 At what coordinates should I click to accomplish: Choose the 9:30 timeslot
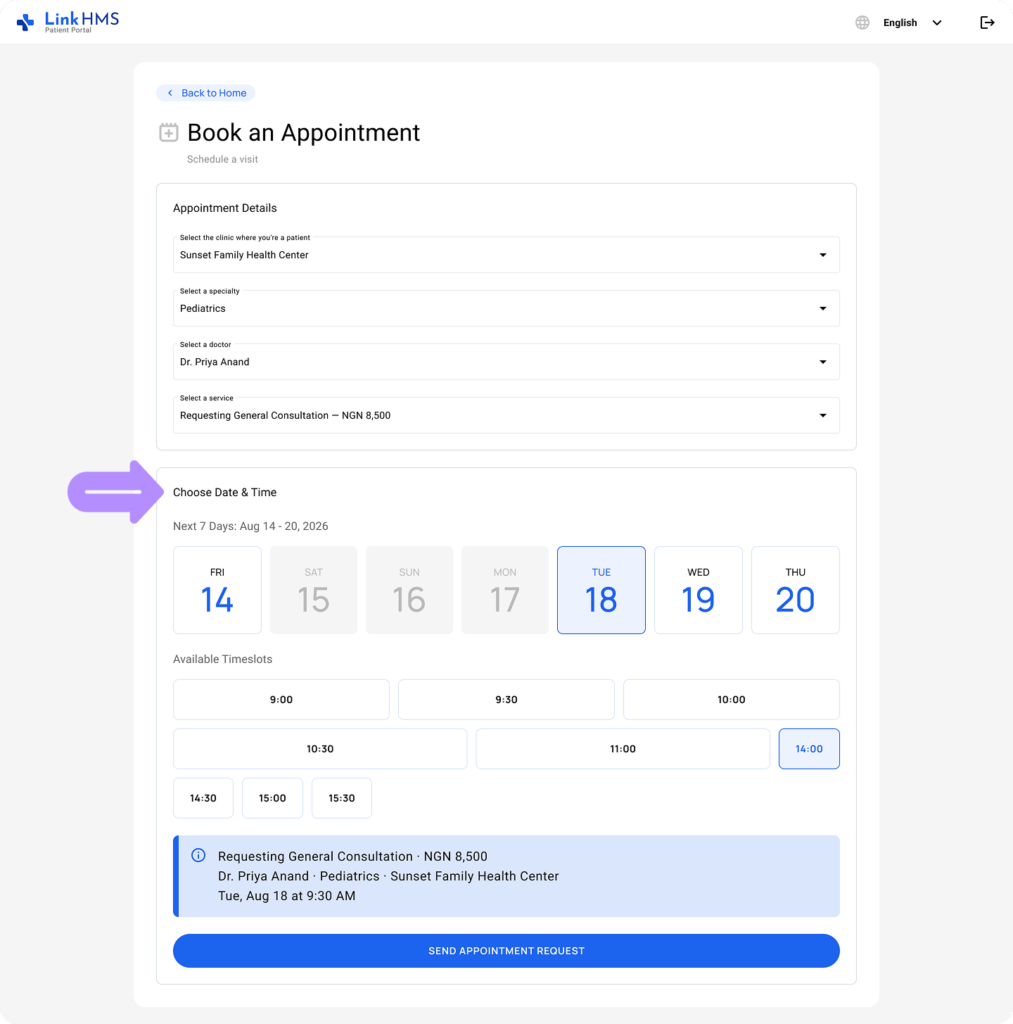506,699
